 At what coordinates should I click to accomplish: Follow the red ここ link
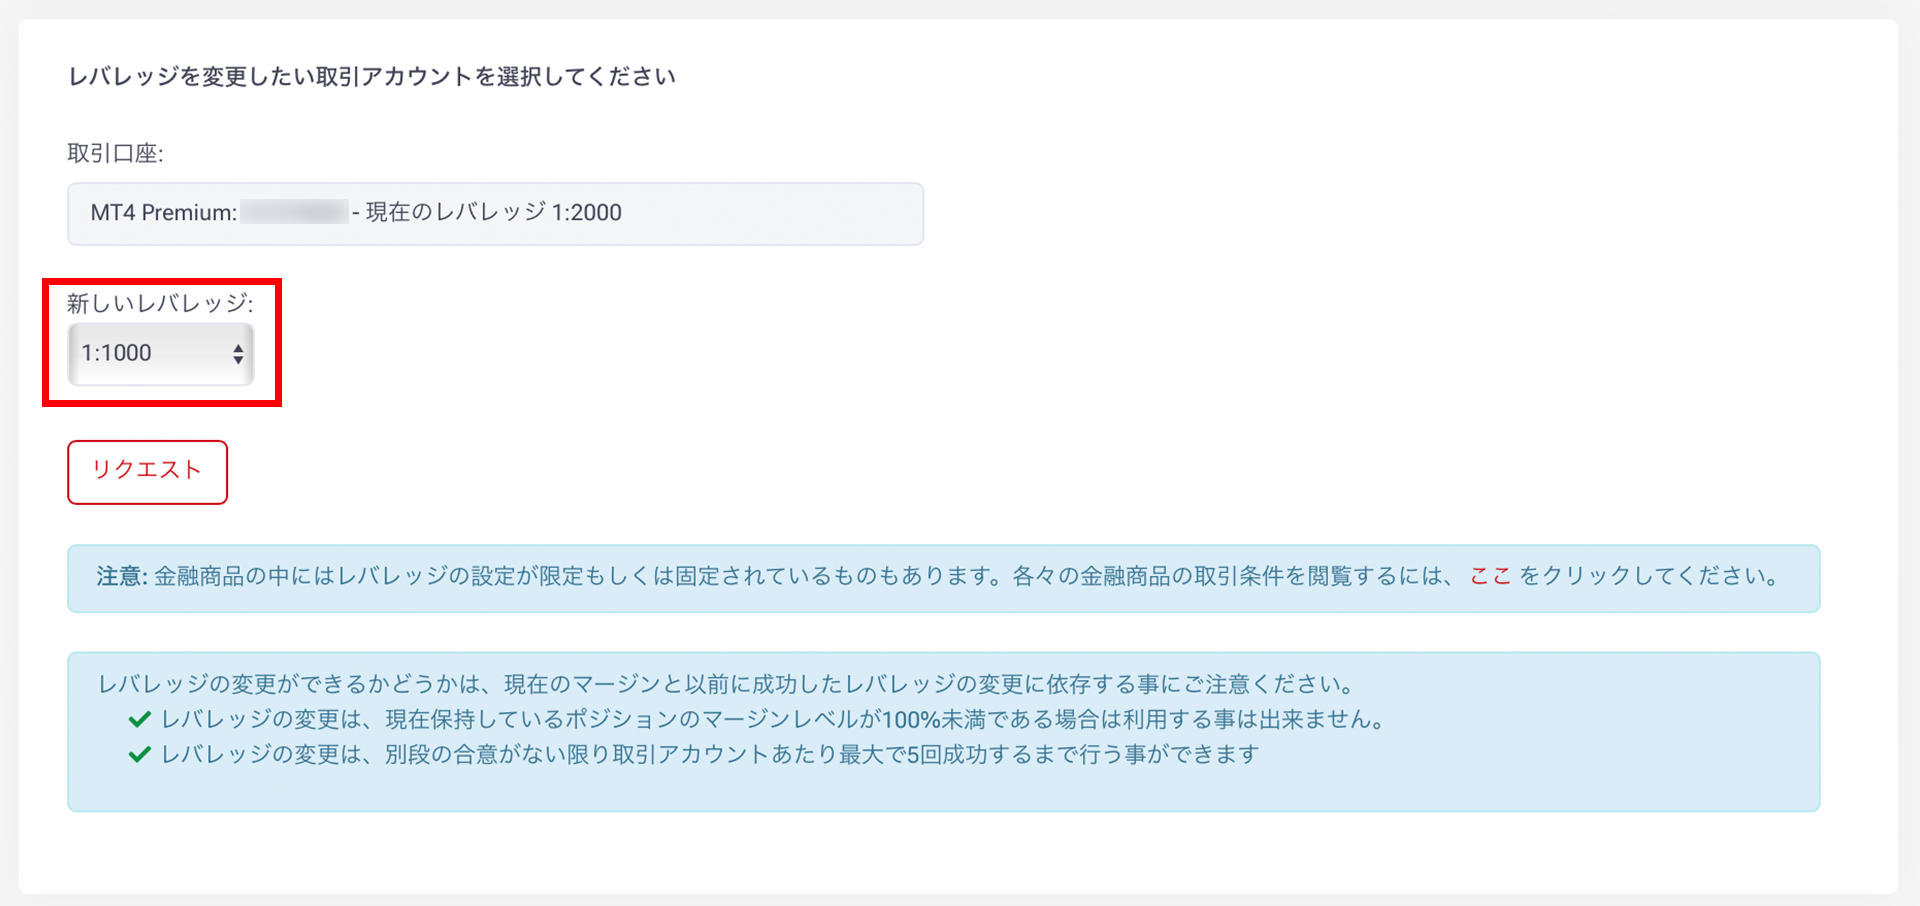1489,576
